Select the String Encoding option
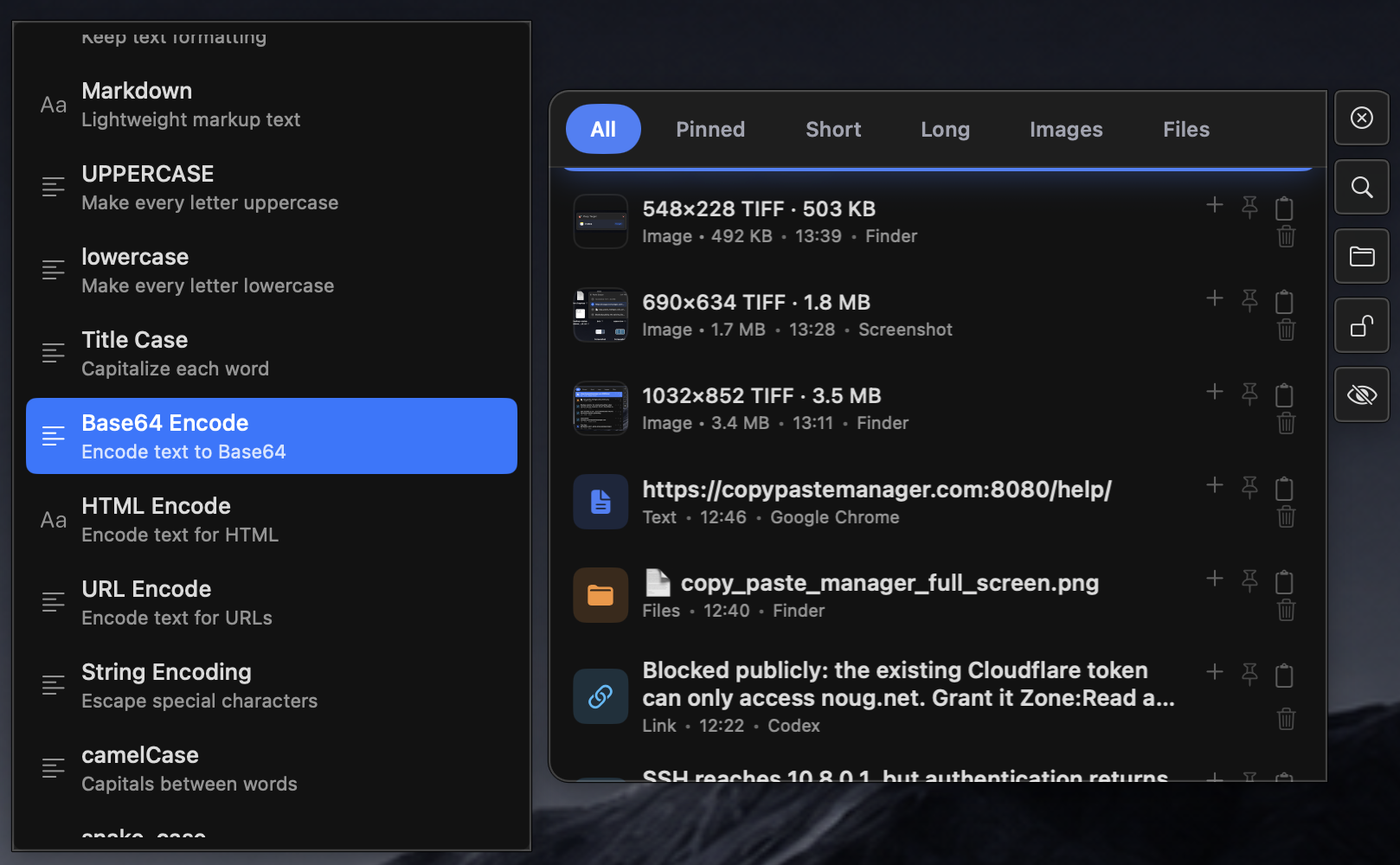1400x865 pixels. (271, 685)
